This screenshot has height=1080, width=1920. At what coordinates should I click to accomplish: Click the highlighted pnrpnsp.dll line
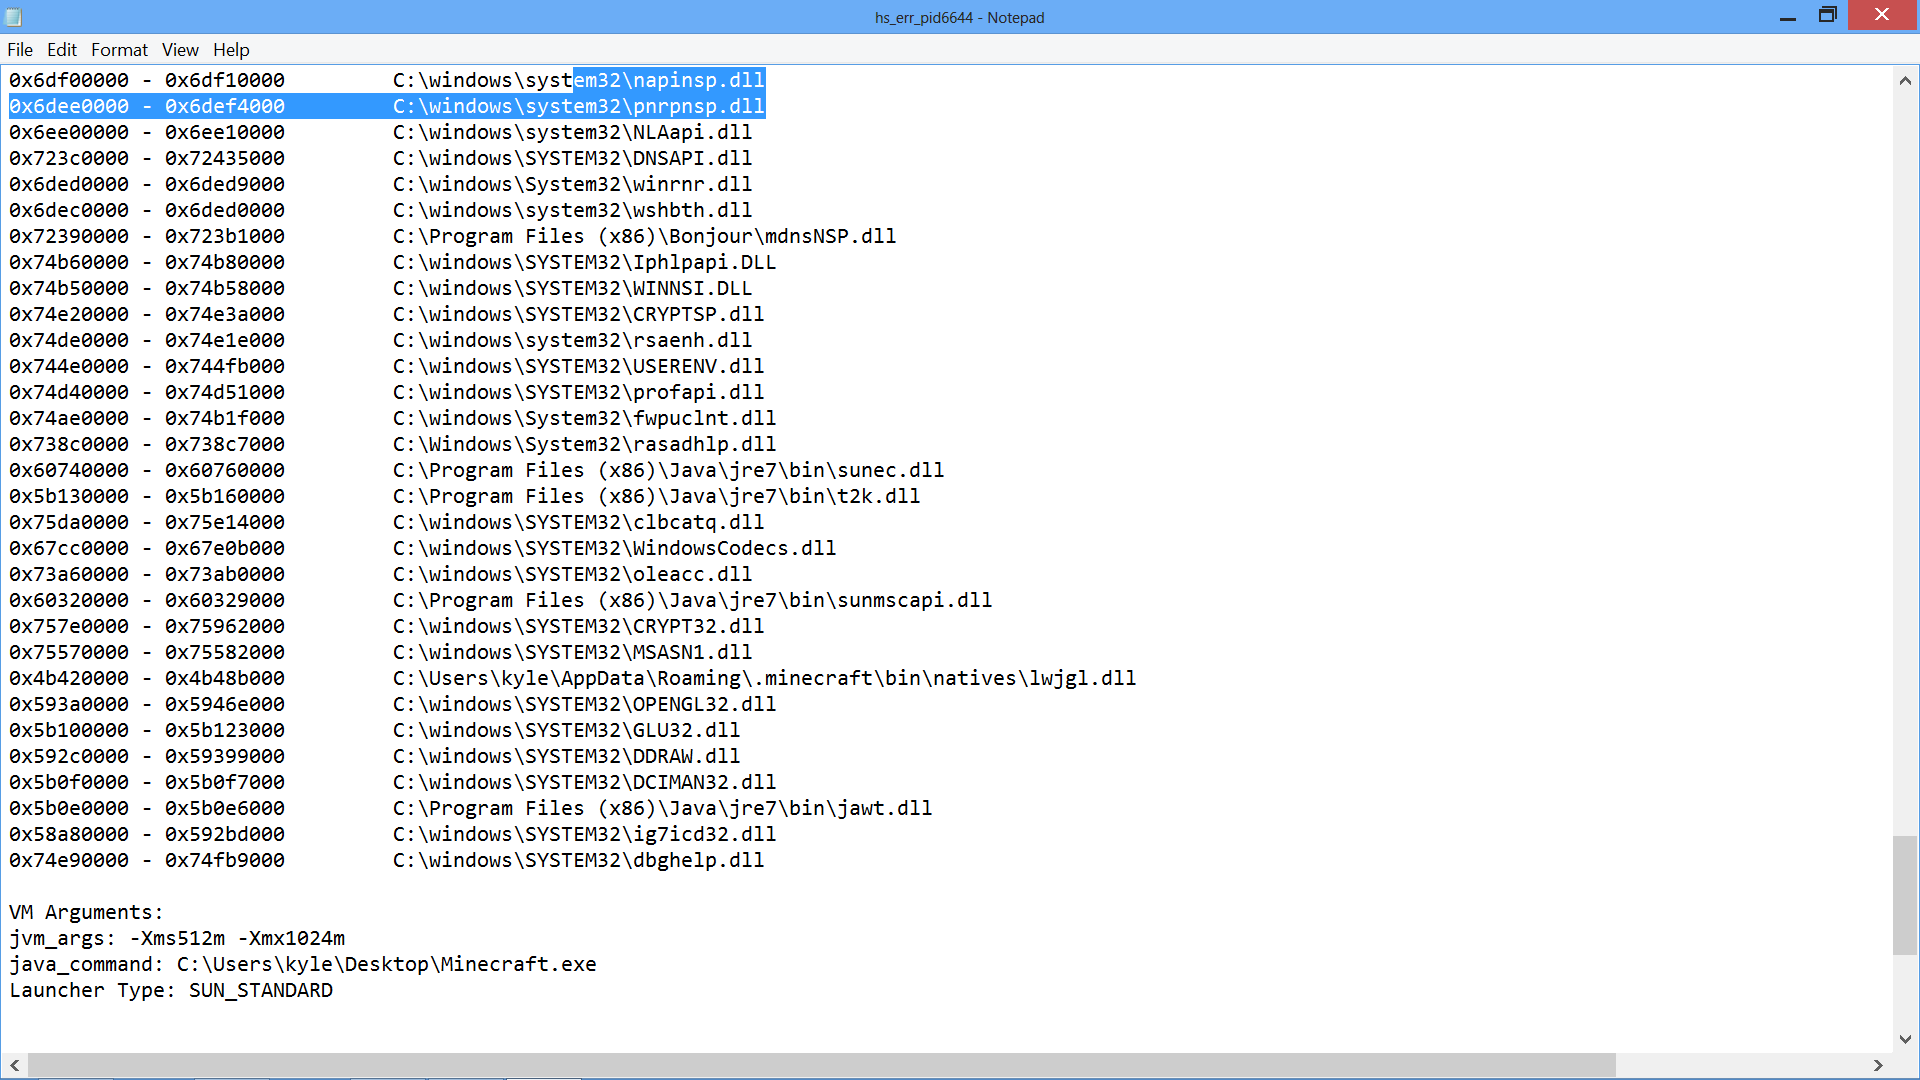pyautogui.click(x=578, y=106)
